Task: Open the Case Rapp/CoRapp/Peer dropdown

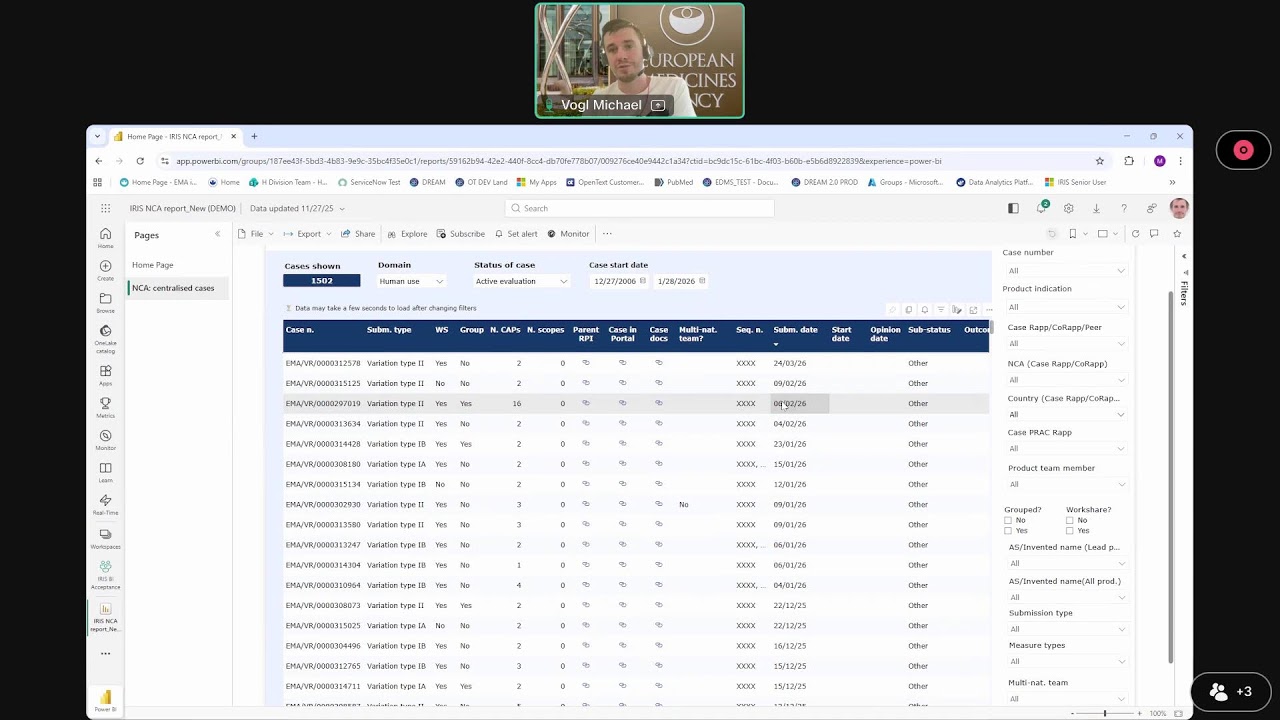Action: click(x=1066, y=344)
